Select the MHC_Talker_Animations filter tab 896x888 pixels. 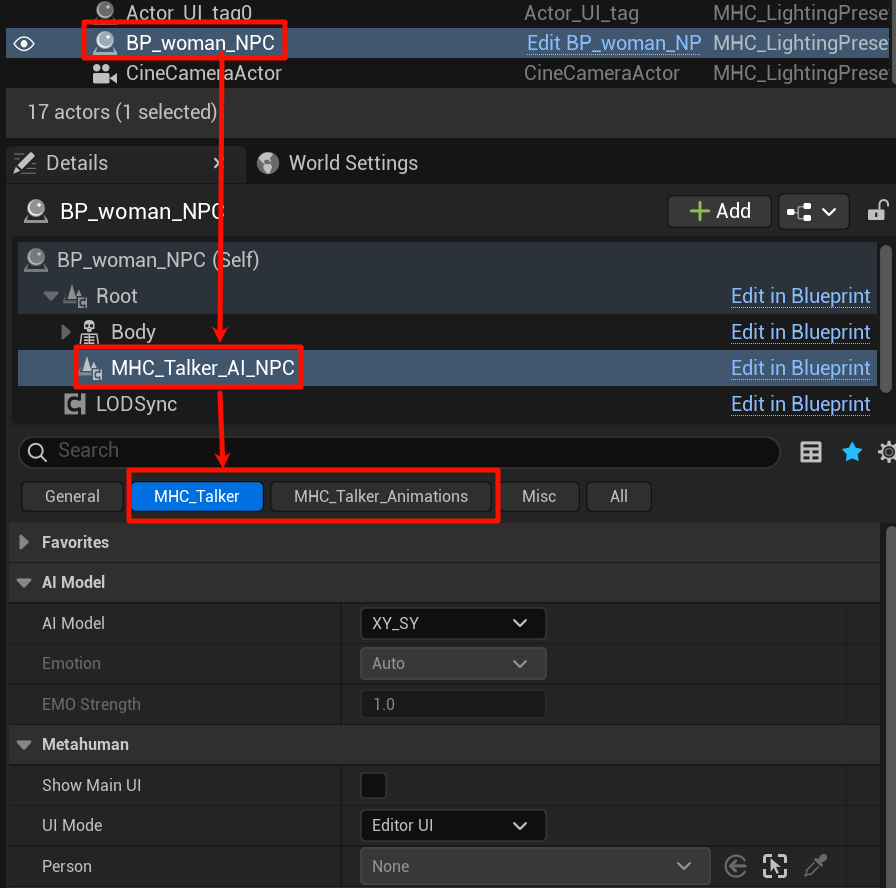coord(381,496)
